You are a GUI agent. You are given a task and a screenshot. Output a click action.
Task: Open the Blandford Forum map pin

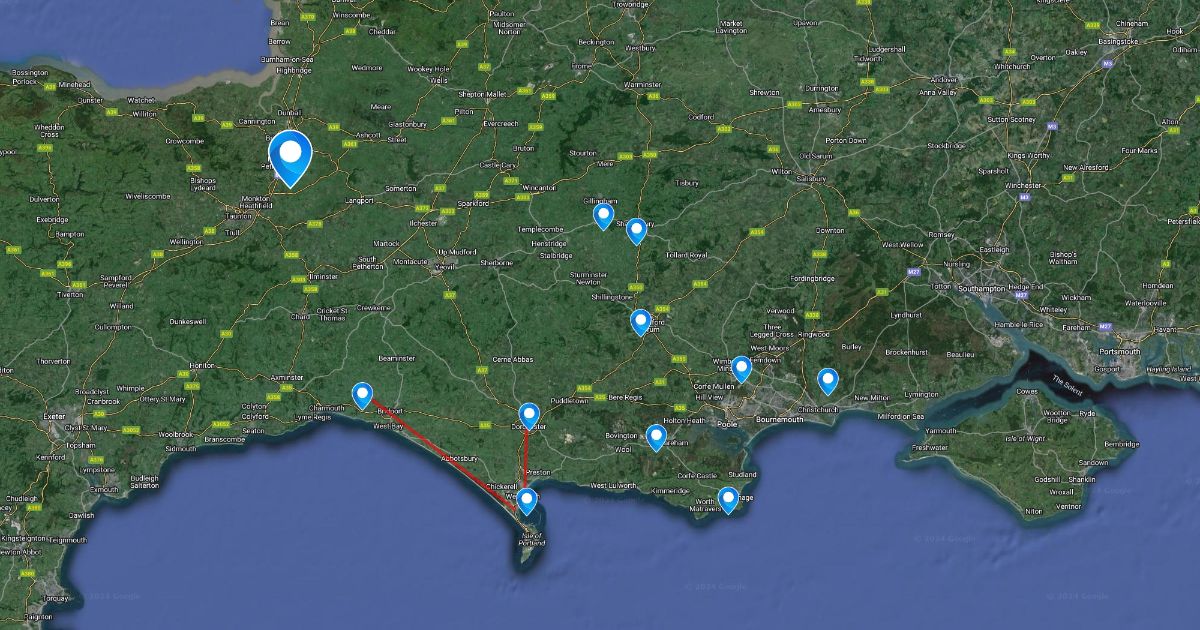(641, 322)
